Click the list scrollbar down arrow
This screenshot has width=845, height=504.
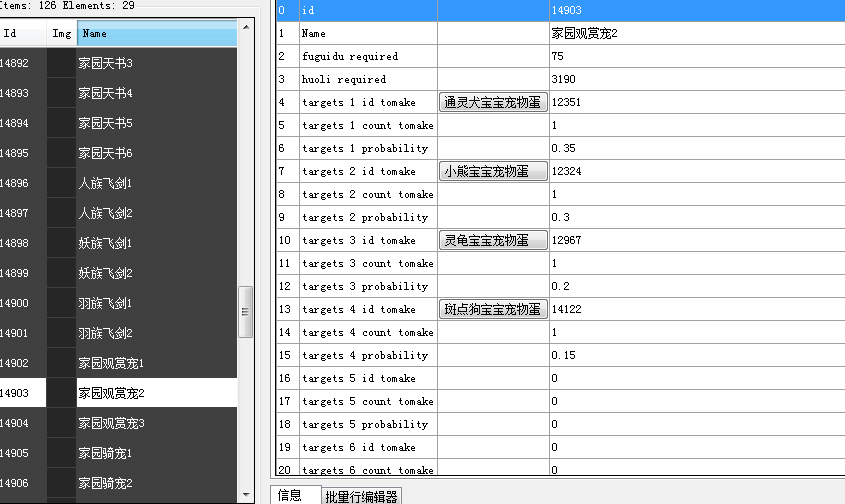coord(246,494)
